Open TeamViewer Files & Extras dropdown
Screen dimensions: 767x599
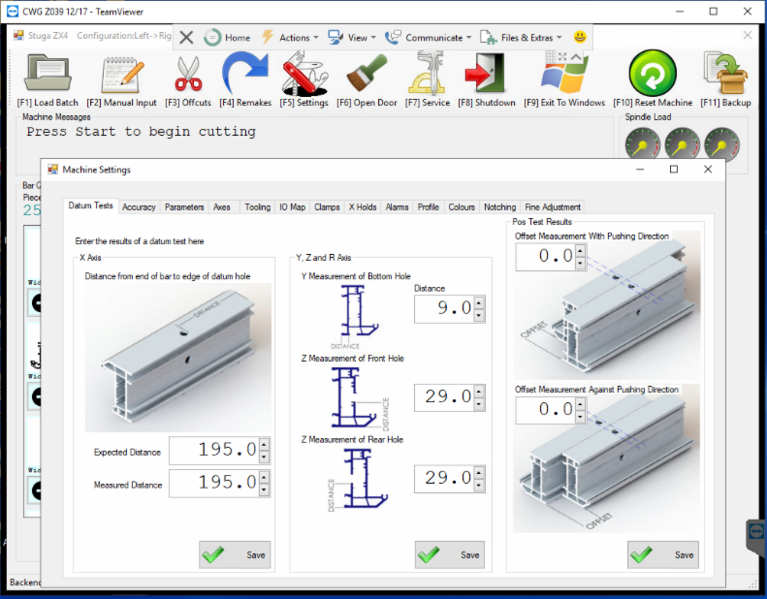(x=520, y=38)
